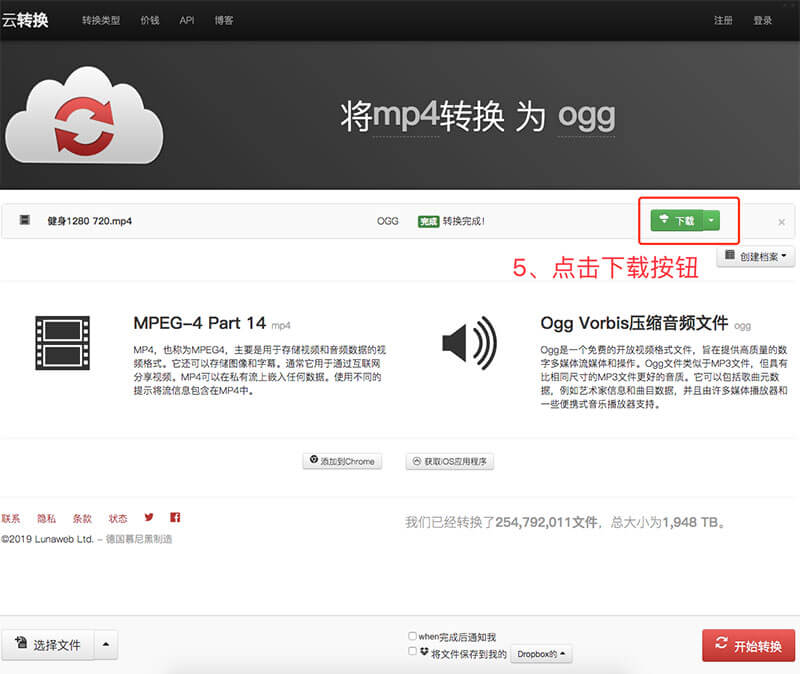Click 登录 to log in
The height and width of the screenshot is (674, 800).
point(762,20)
